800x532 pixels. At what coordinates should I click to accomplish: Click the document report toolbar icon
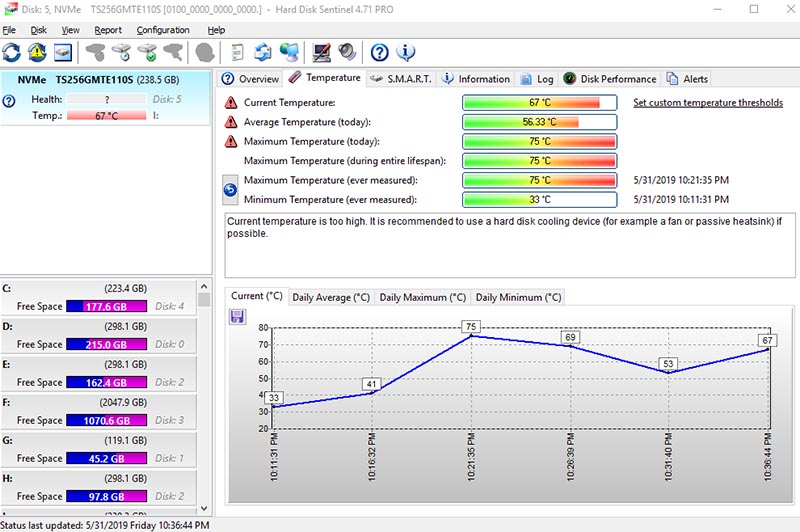pyautogui.click(x=237, y=52)
